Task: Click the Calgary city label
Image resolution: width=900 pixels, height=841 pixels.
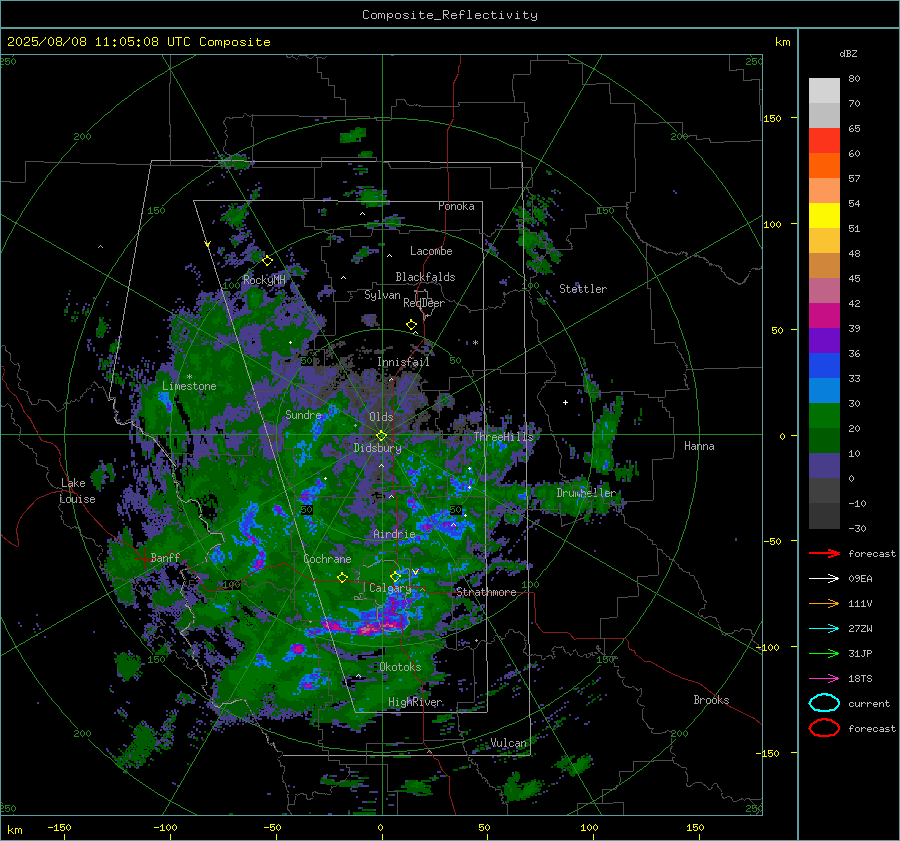Action: [390, 588]
